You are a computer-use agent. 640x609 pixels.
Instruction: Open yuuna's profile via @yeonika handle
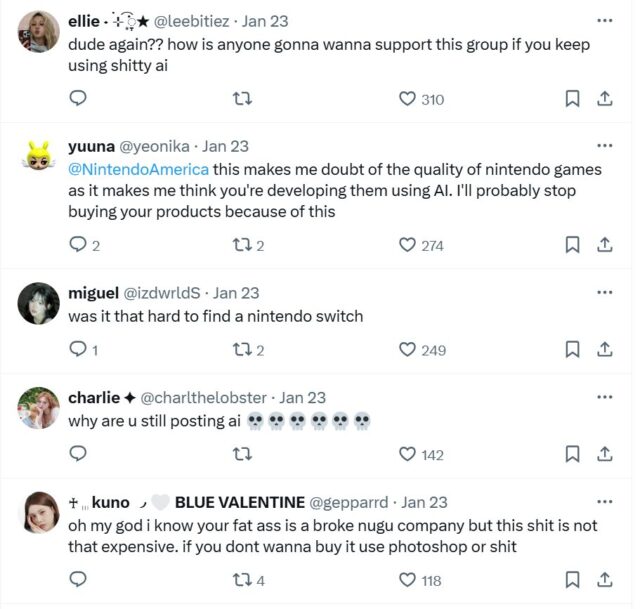pos(158,146)
